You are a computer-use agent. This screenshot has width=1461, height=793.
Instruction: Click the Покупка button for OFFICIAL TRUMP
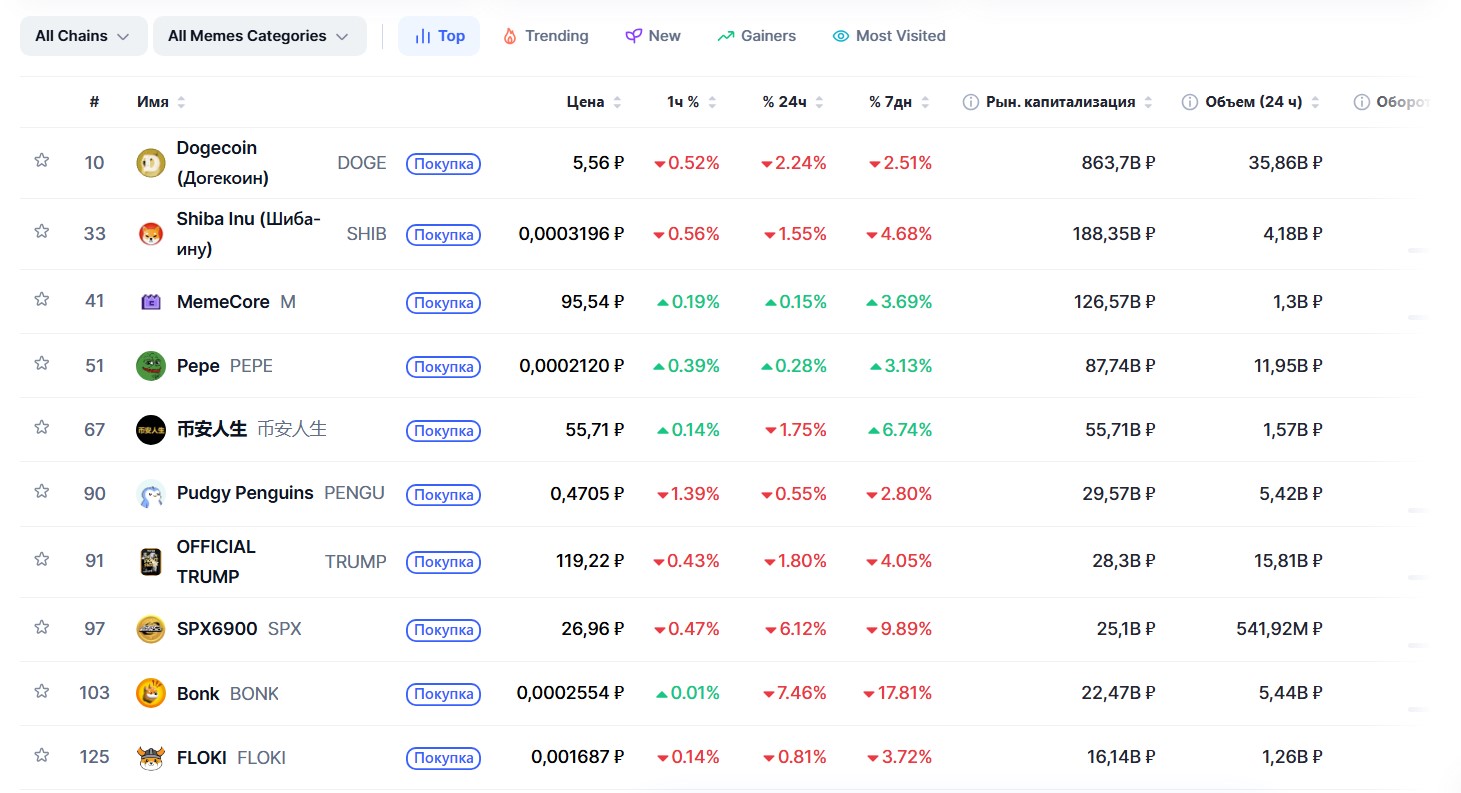[443, 563]
